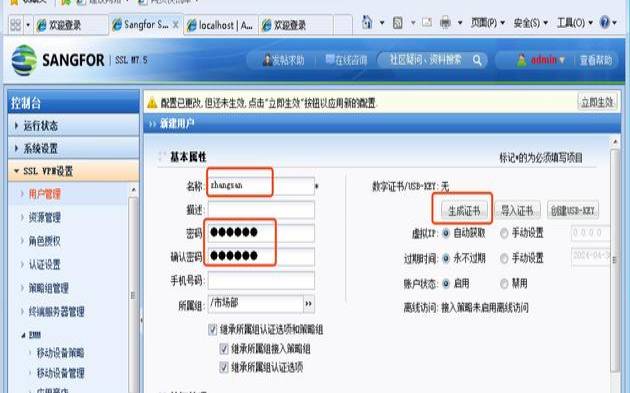Click the browser Home icon
Screen dimensions: 630x393
367,22
